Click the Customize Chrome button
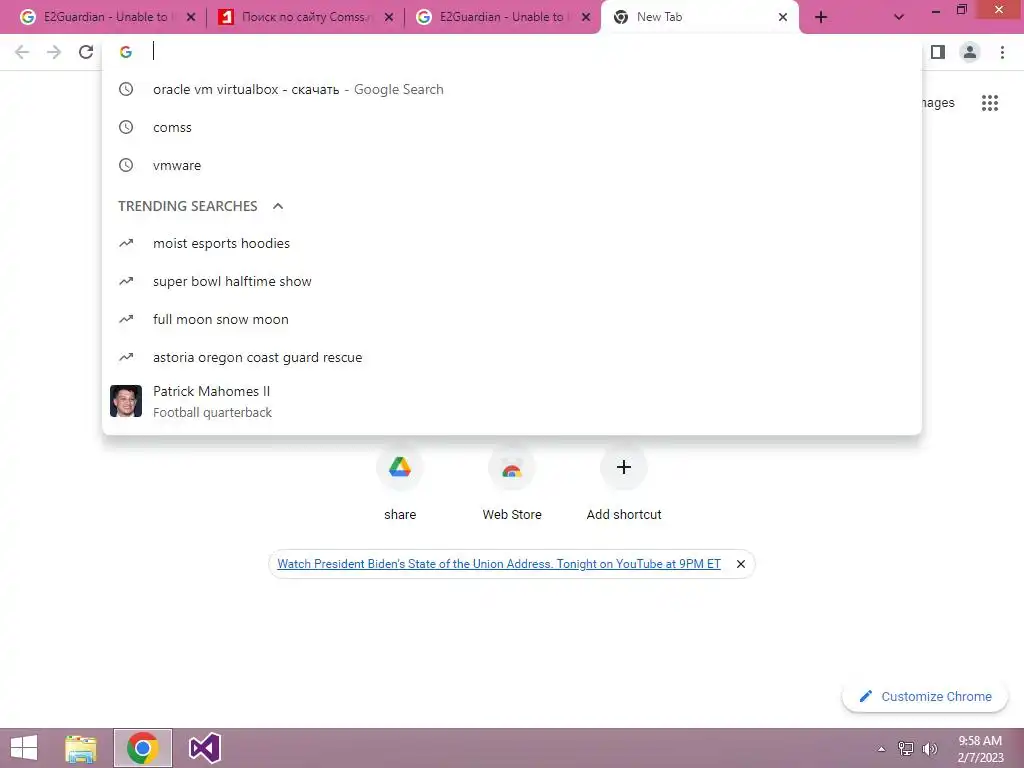This screenshot has width=1024, height=768. [x=925, y=696]
